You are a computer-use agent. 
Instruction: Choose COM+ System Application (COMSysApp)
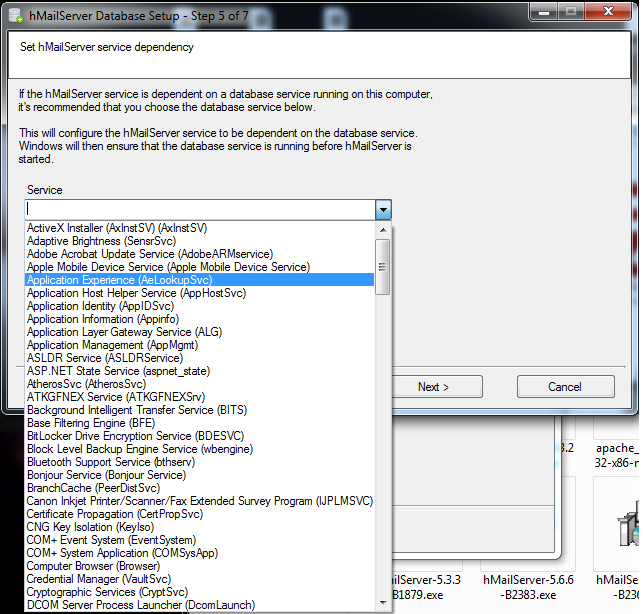click(200, 553)
